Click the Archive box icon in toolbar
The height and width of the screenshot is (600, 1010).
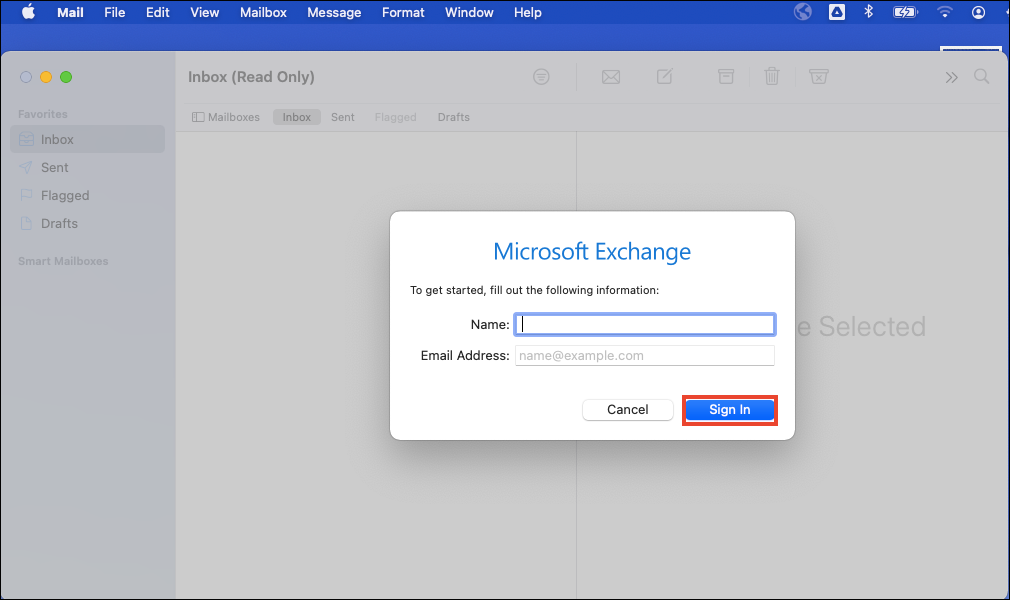coord(726,77)
